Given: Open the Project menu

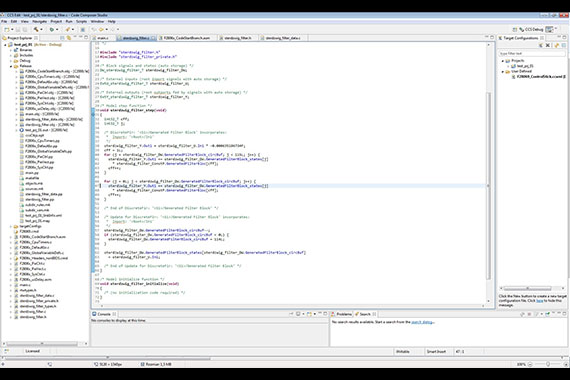Looking at the screenshot, I should (x=56, y=21).
